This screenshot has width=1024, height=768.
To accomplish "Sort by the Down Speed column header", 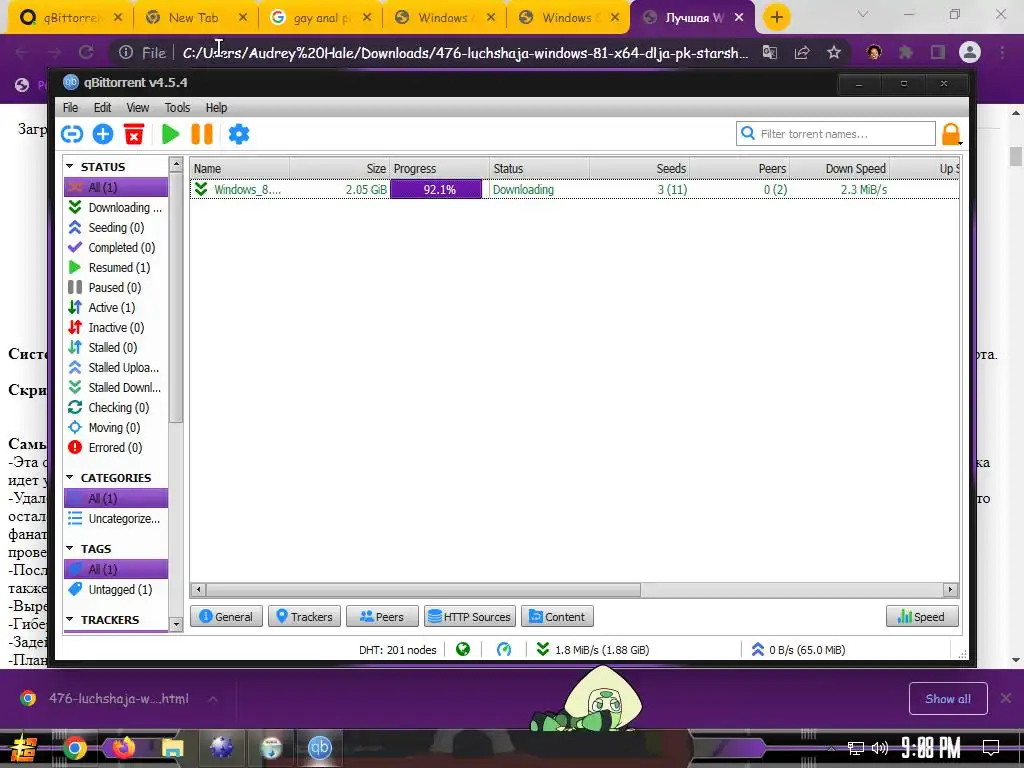I will coord(839,168).
